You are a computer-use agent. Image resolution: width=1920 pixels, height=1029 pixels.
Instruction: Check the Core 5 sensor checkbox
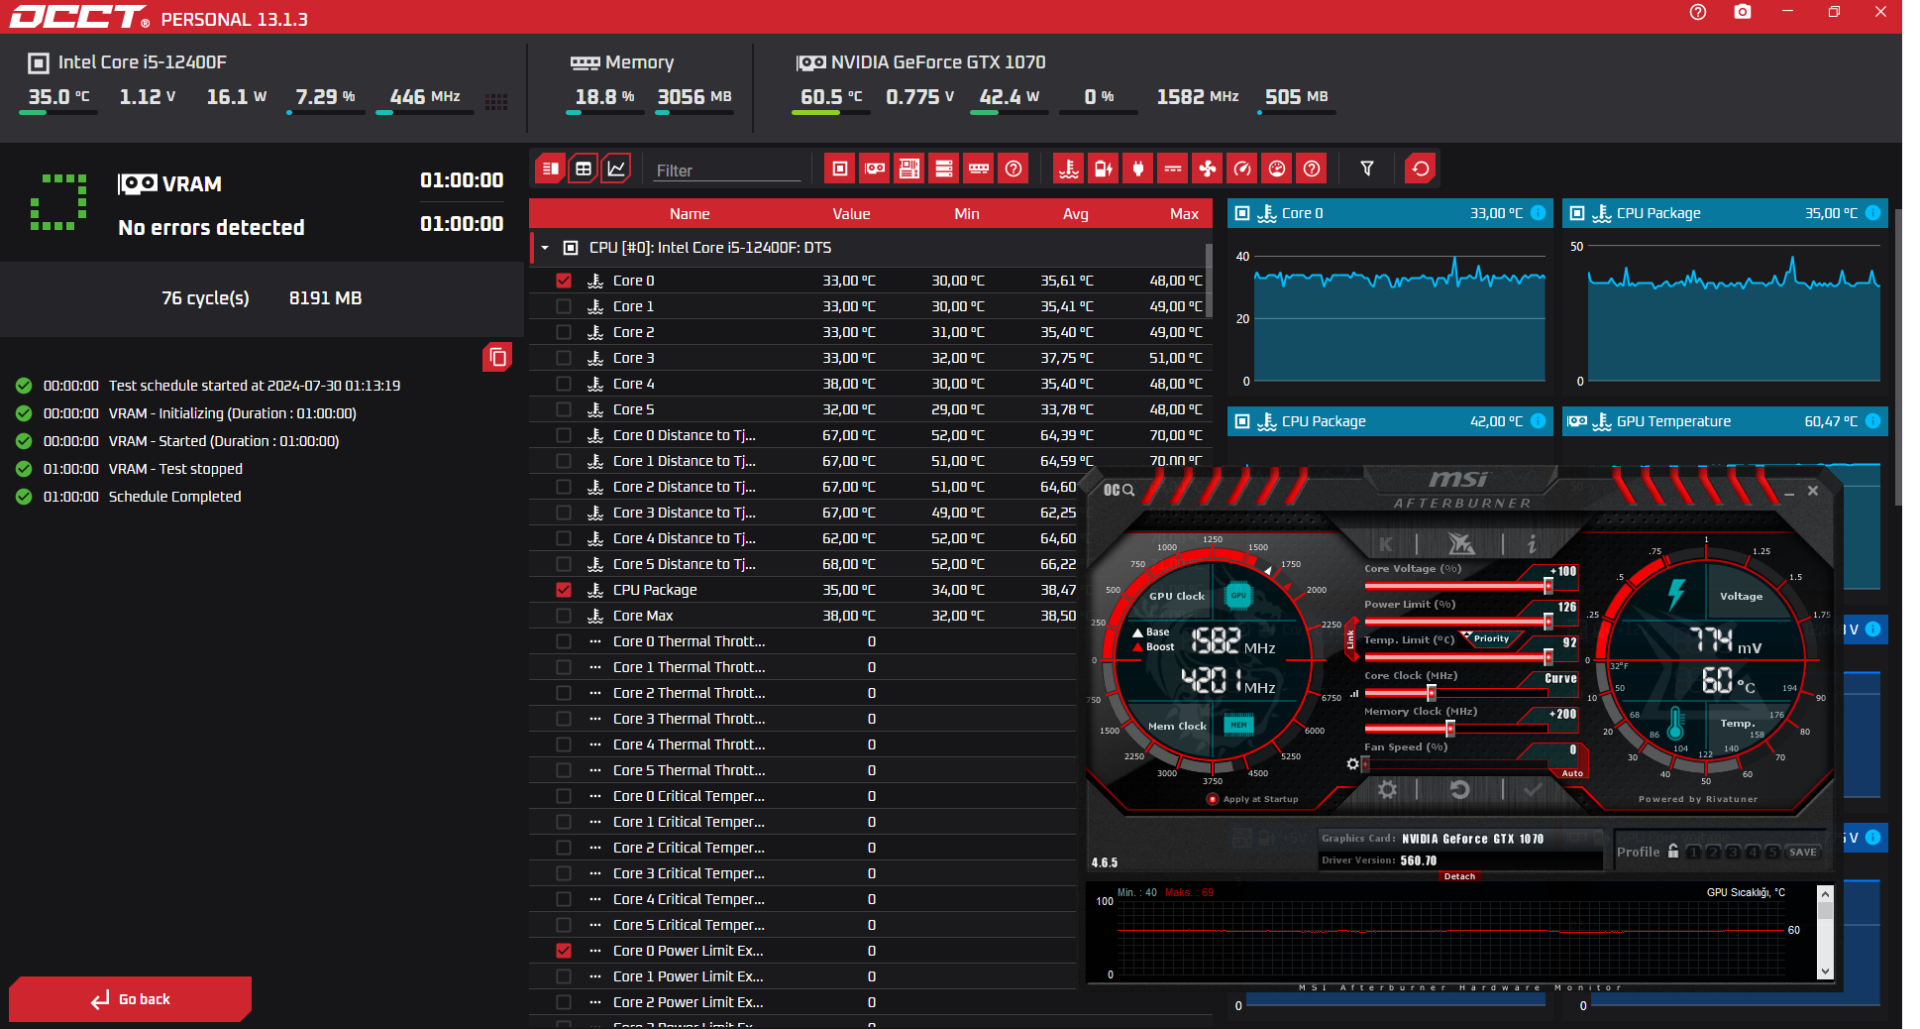point(564,410)
